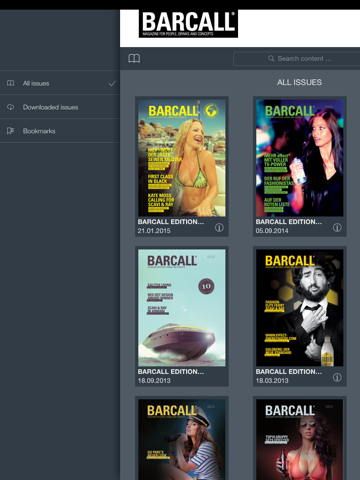
Task: Open the sailor girl cover issue
Action: tap(182, 439)
